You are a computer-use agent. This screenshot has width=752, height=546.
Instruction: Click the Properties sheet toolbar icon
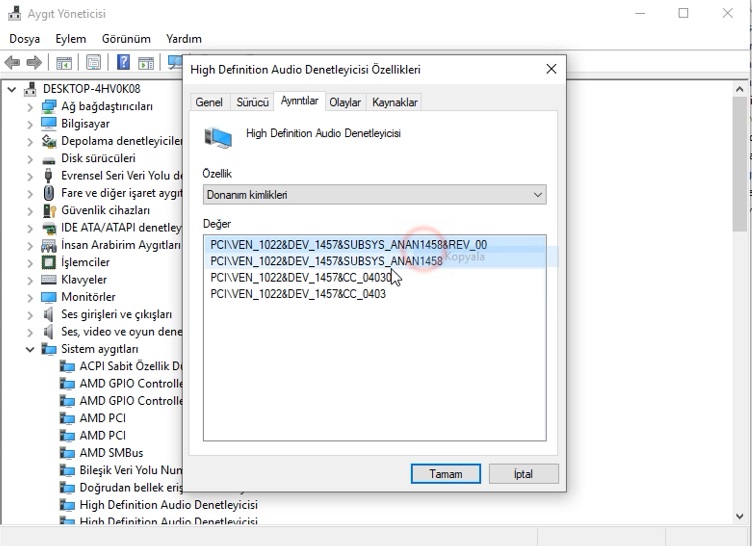94,62
